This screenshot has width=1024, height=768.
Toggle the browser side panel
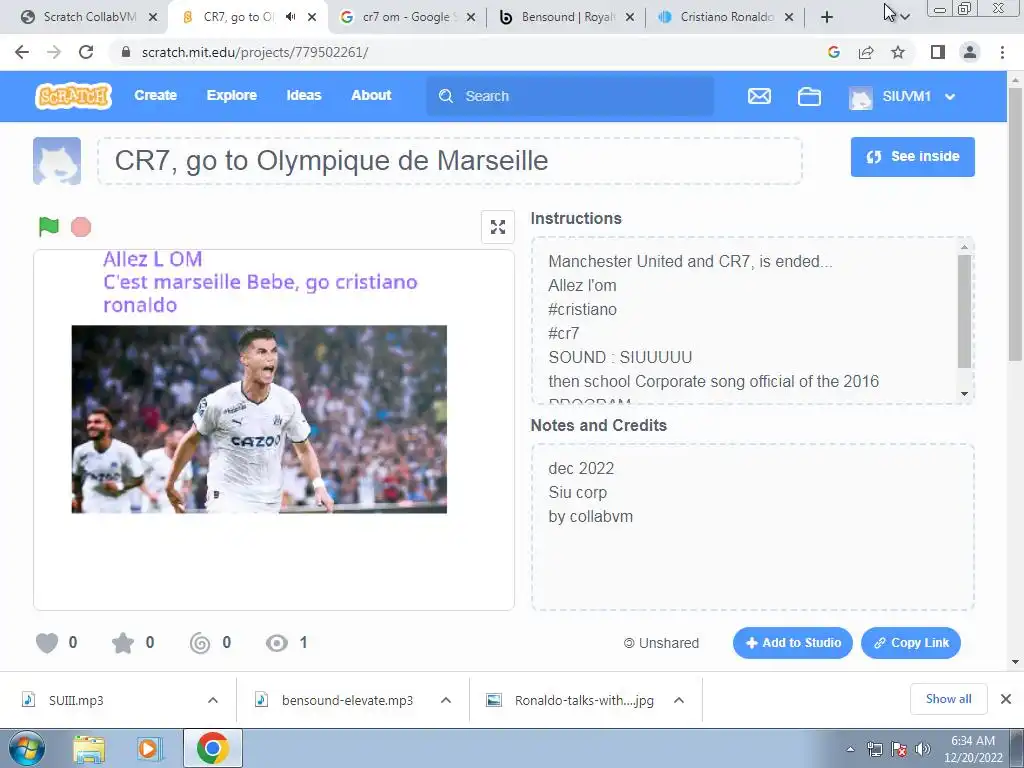pyautogui.click(x=938, y=52)
